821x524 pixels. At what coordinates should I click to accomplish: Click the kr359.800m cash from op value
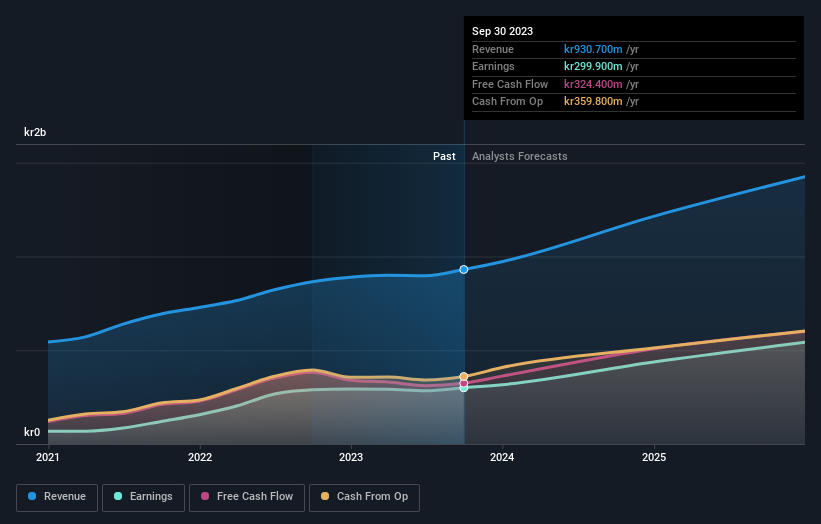(x=593, y=102)
